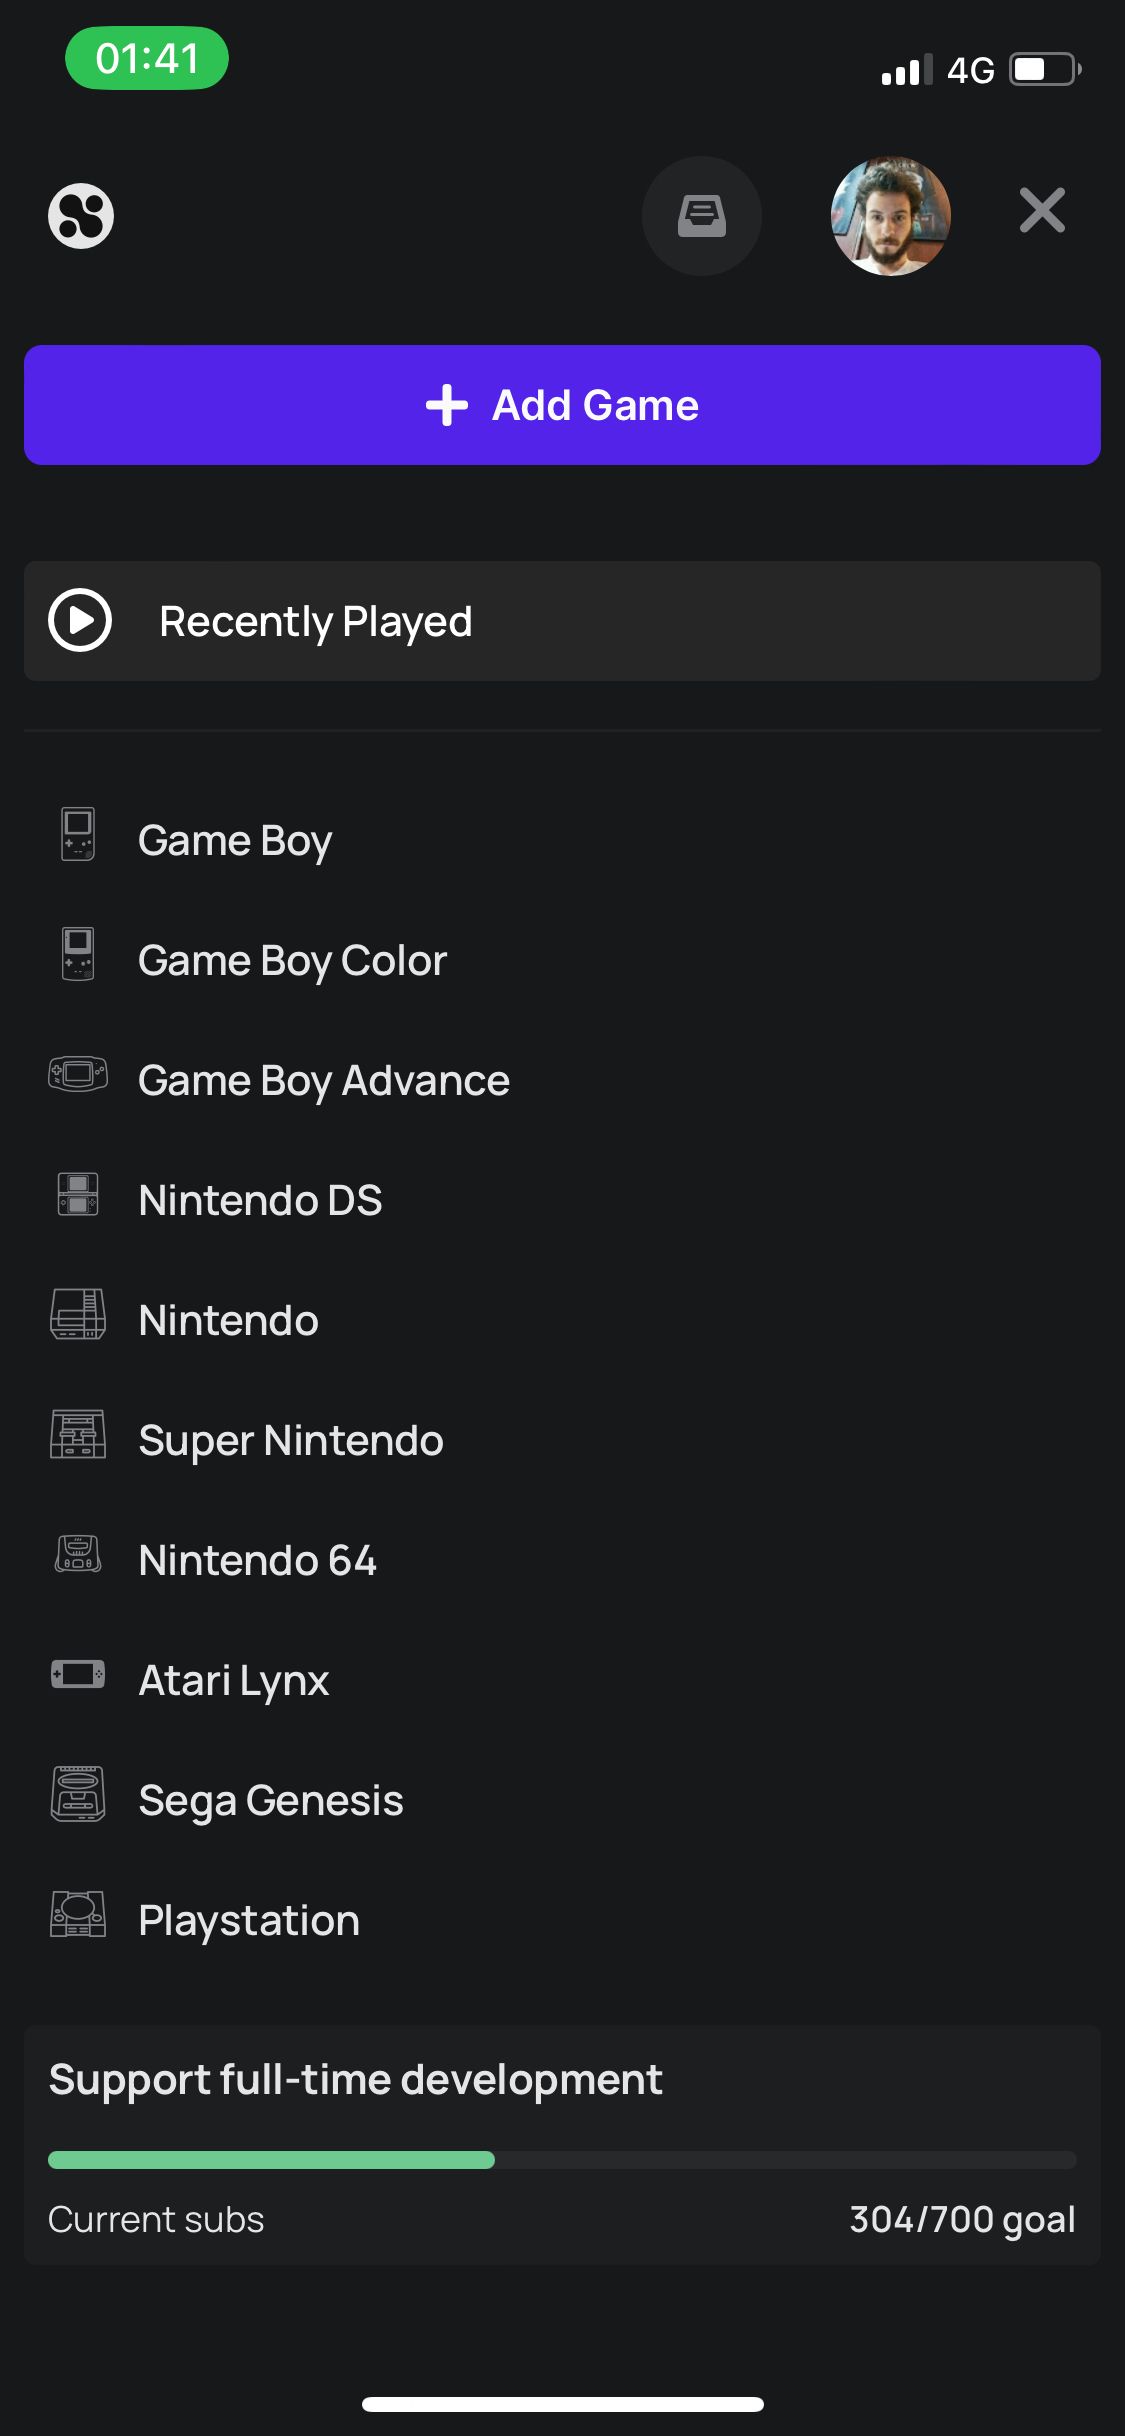
Task: Select the Nintendo 64 icon
Action: (78, 1555)
